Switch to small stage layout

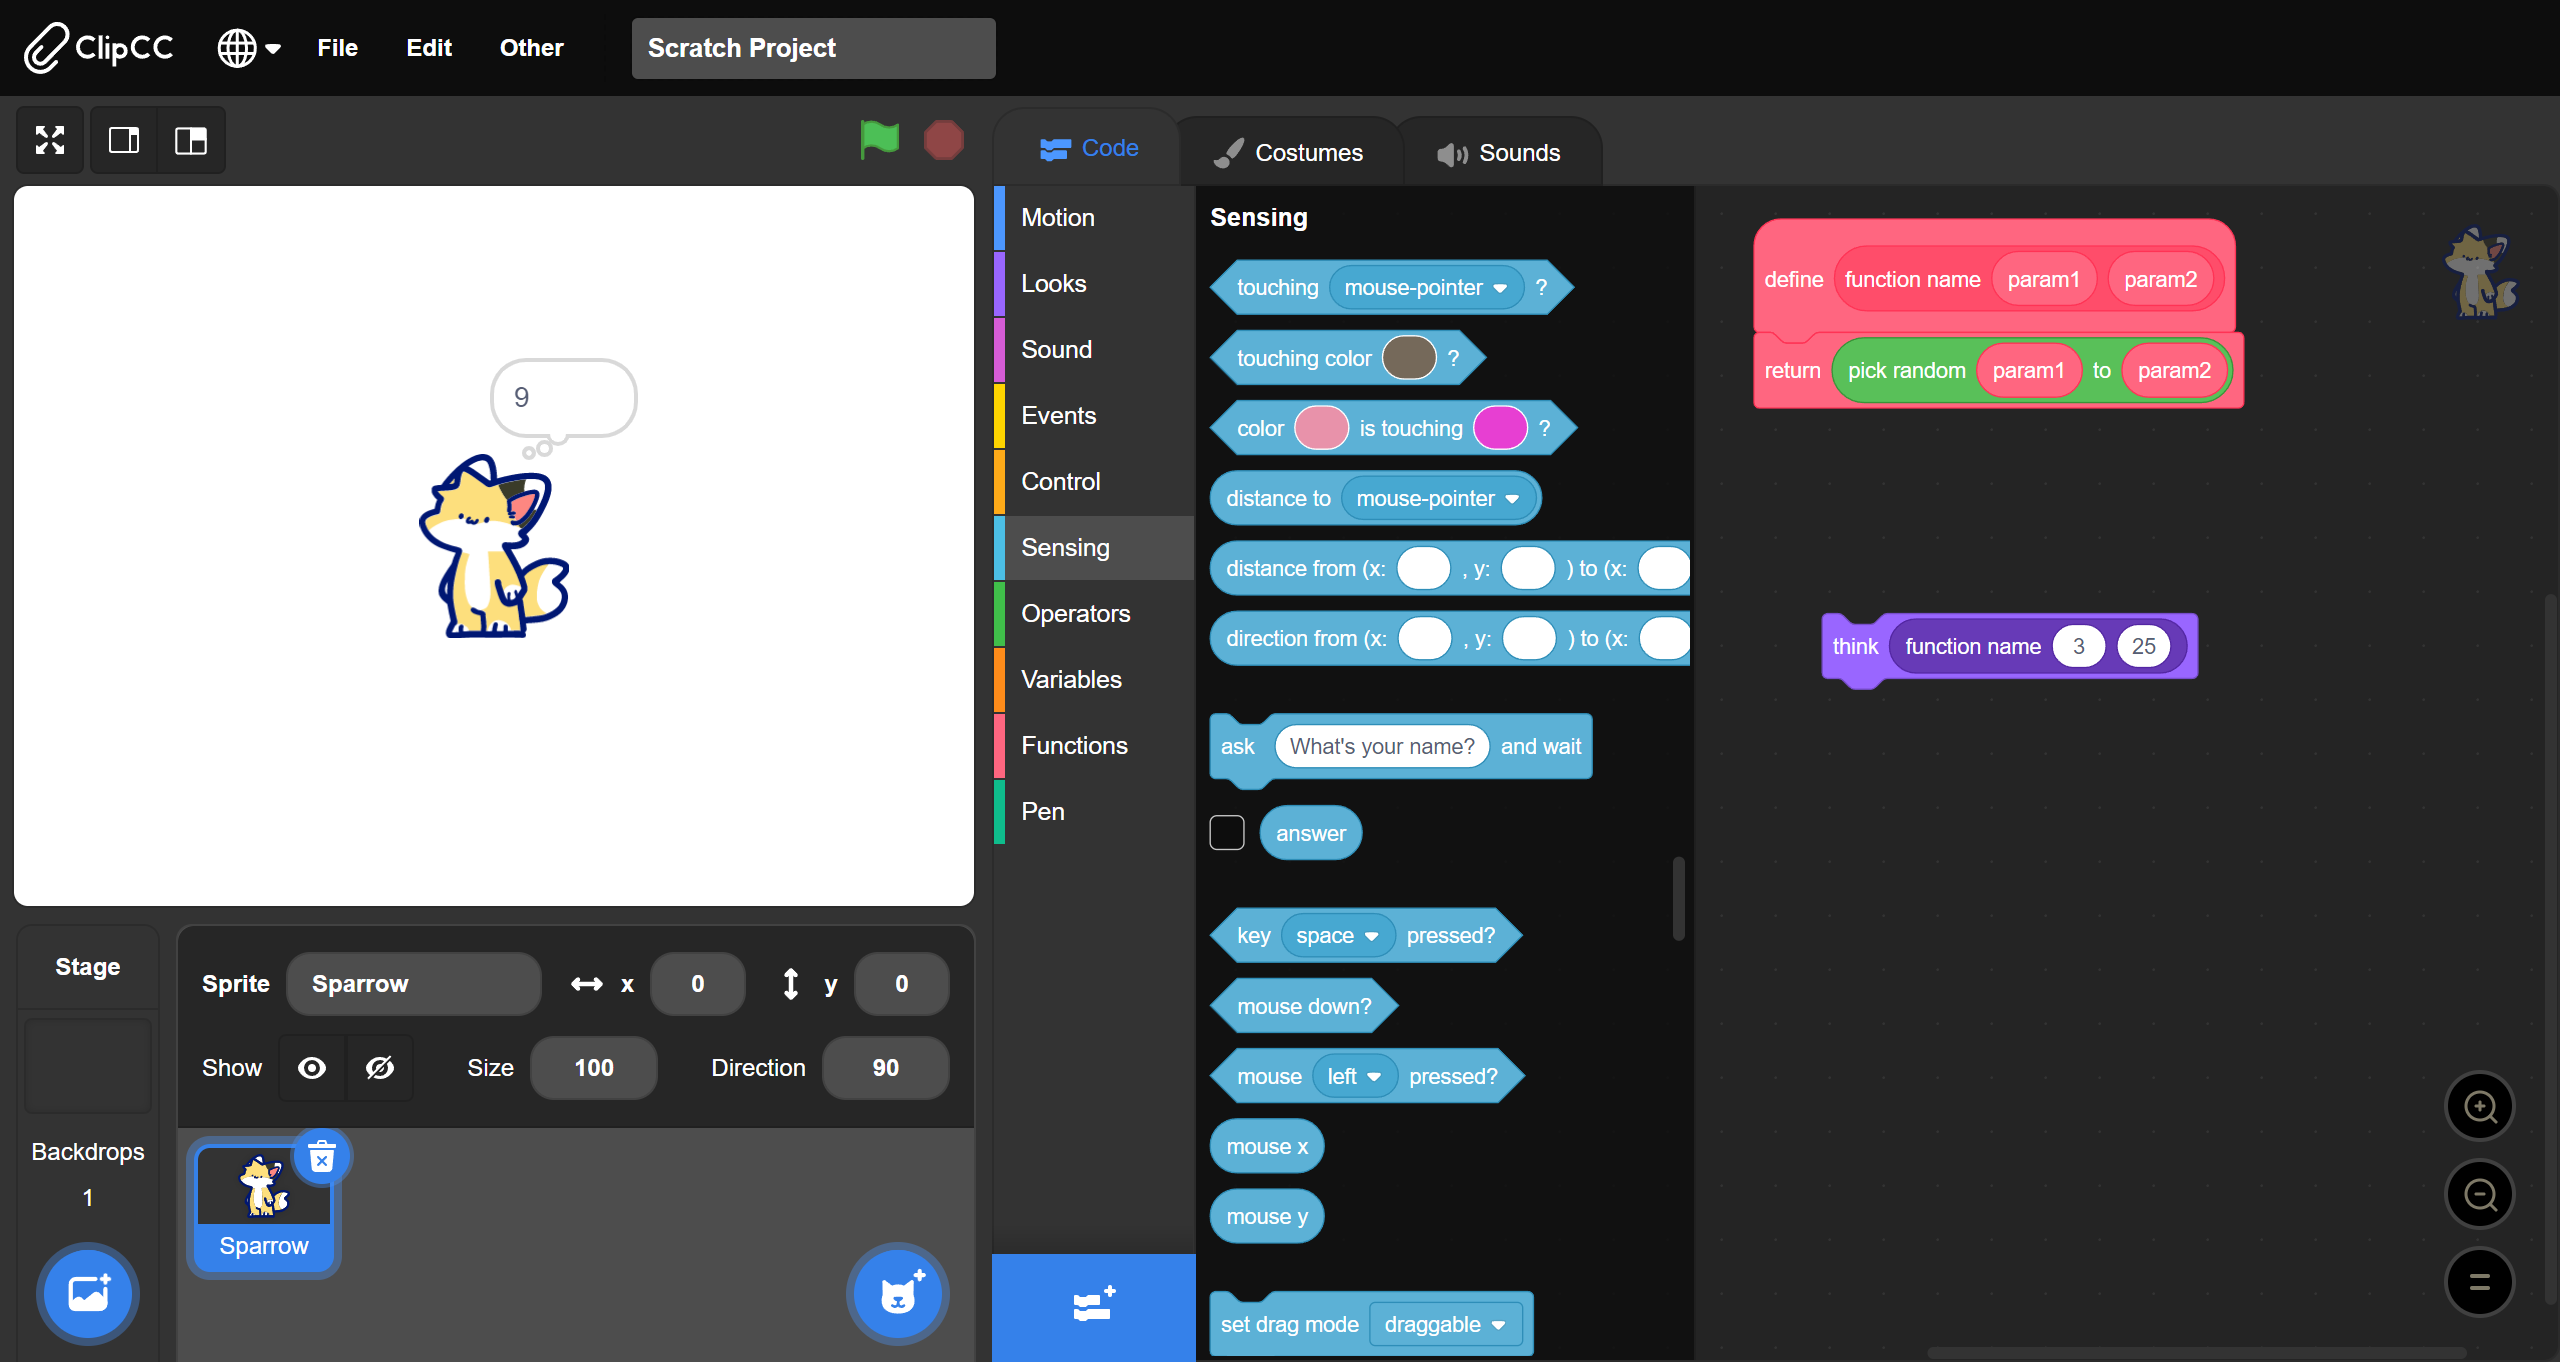(x=124, y=140)
